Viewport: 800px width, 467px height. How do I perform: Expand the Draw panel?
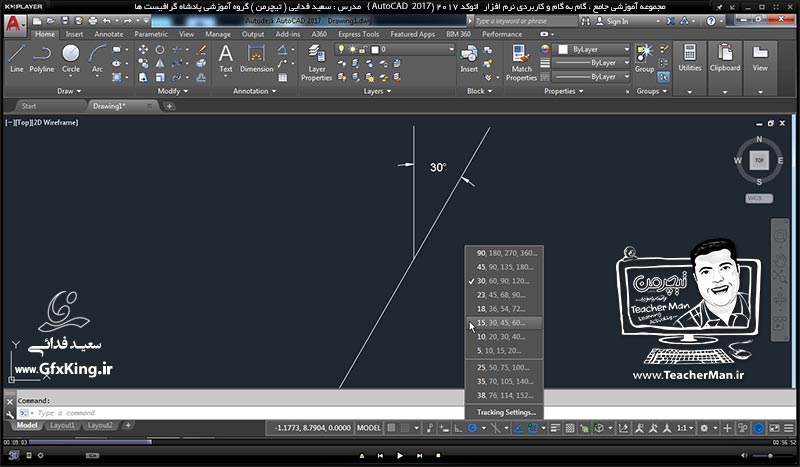coord(69,91)
